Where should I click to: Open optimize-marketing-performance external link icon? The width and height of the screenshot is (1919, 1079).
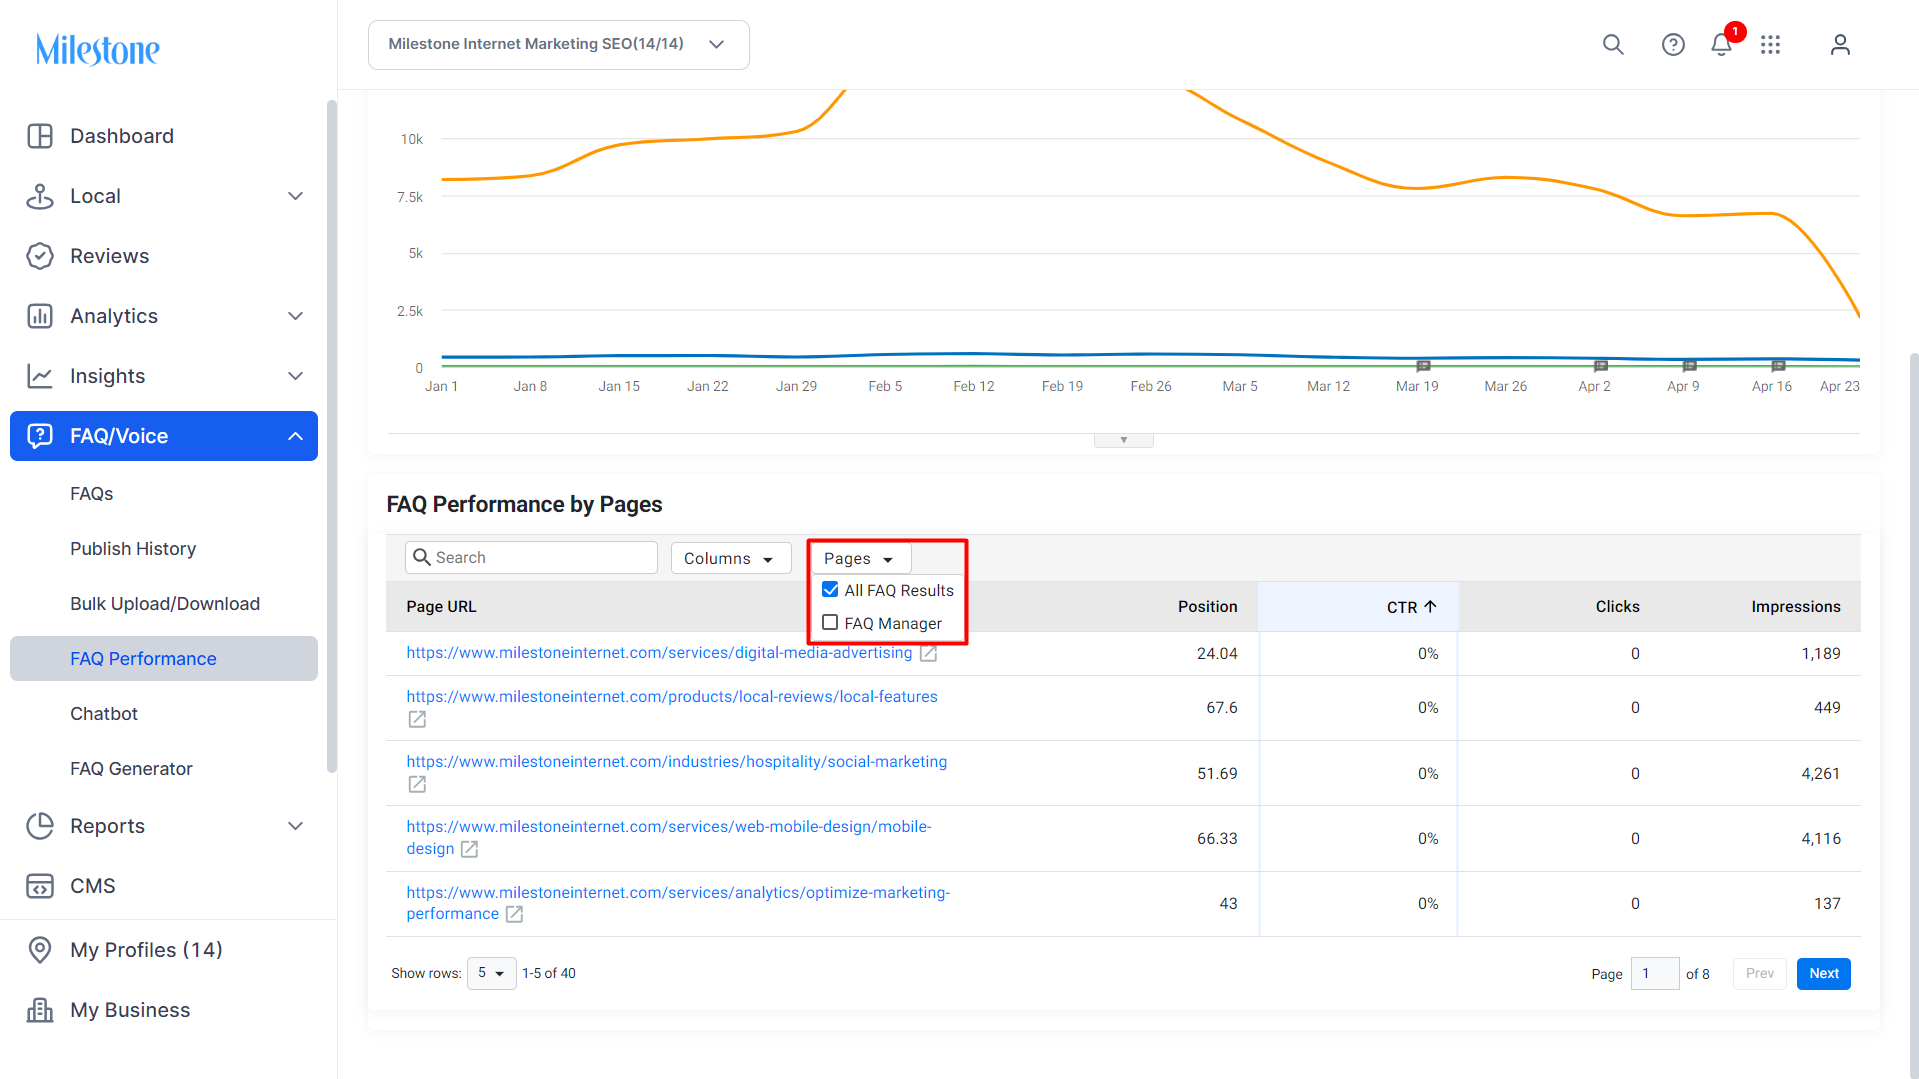(514, 914)
